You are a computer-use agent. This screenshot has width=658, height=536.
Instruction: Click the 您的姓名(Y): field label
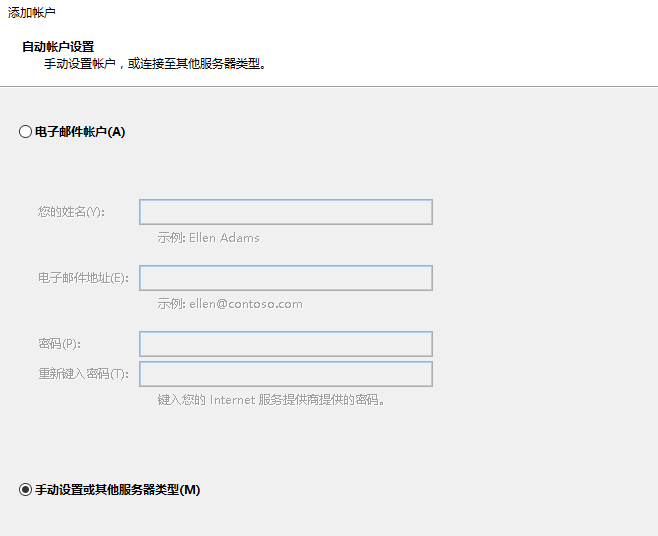pyautogui.click(x=71, y=212)
